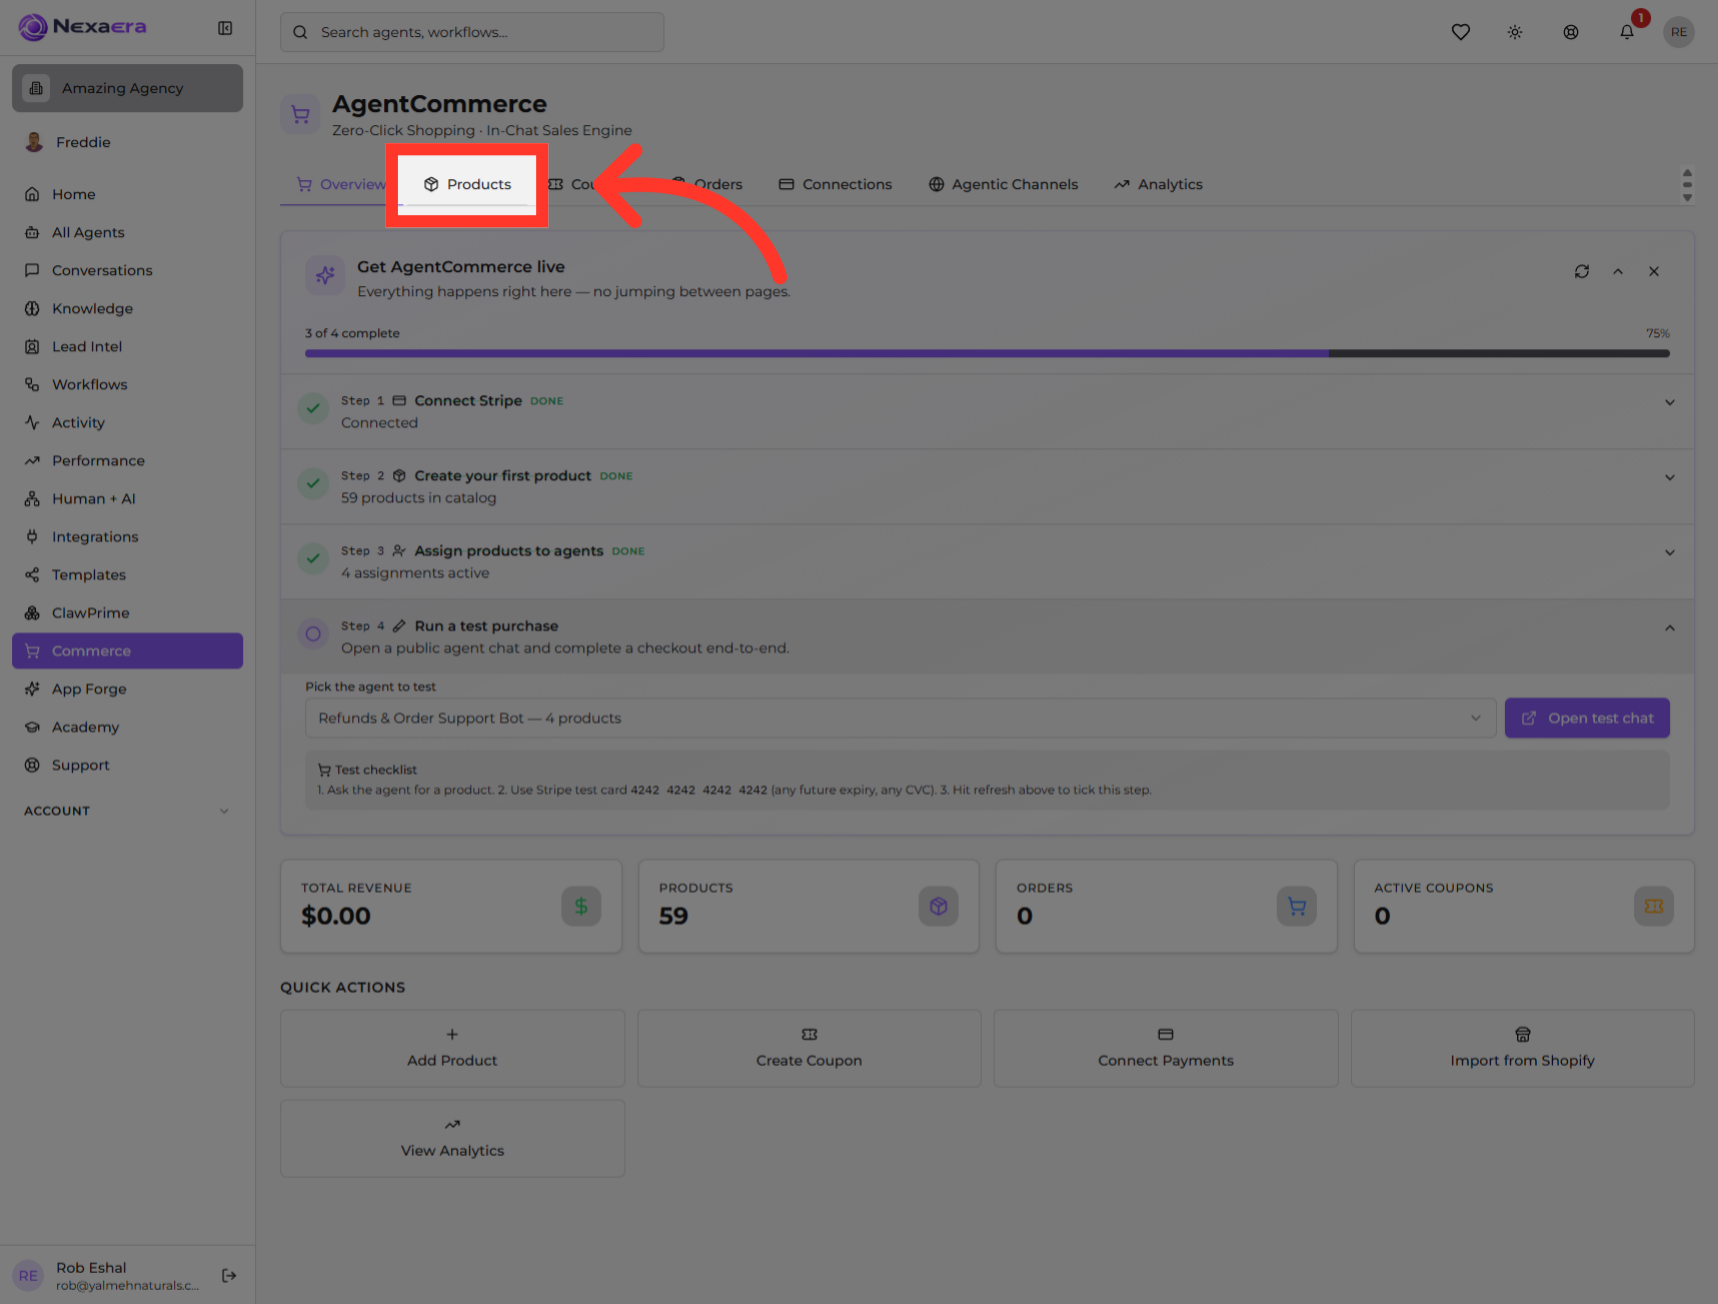Open the Analytics tab
The image size is (1718, 1304).
[x=1158, y=184]
